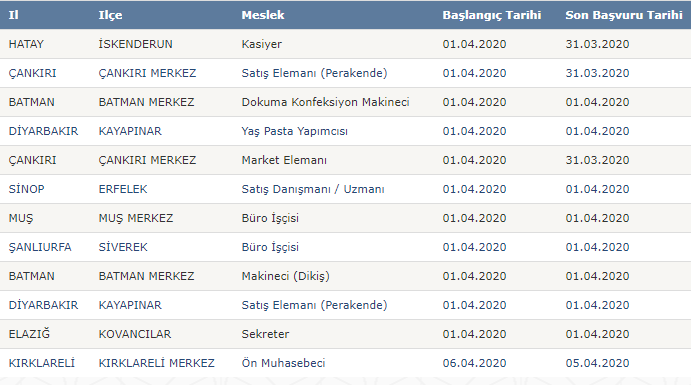Select the Meslek column header
This screenshot has width=691, height=385.
pos(263,15)
